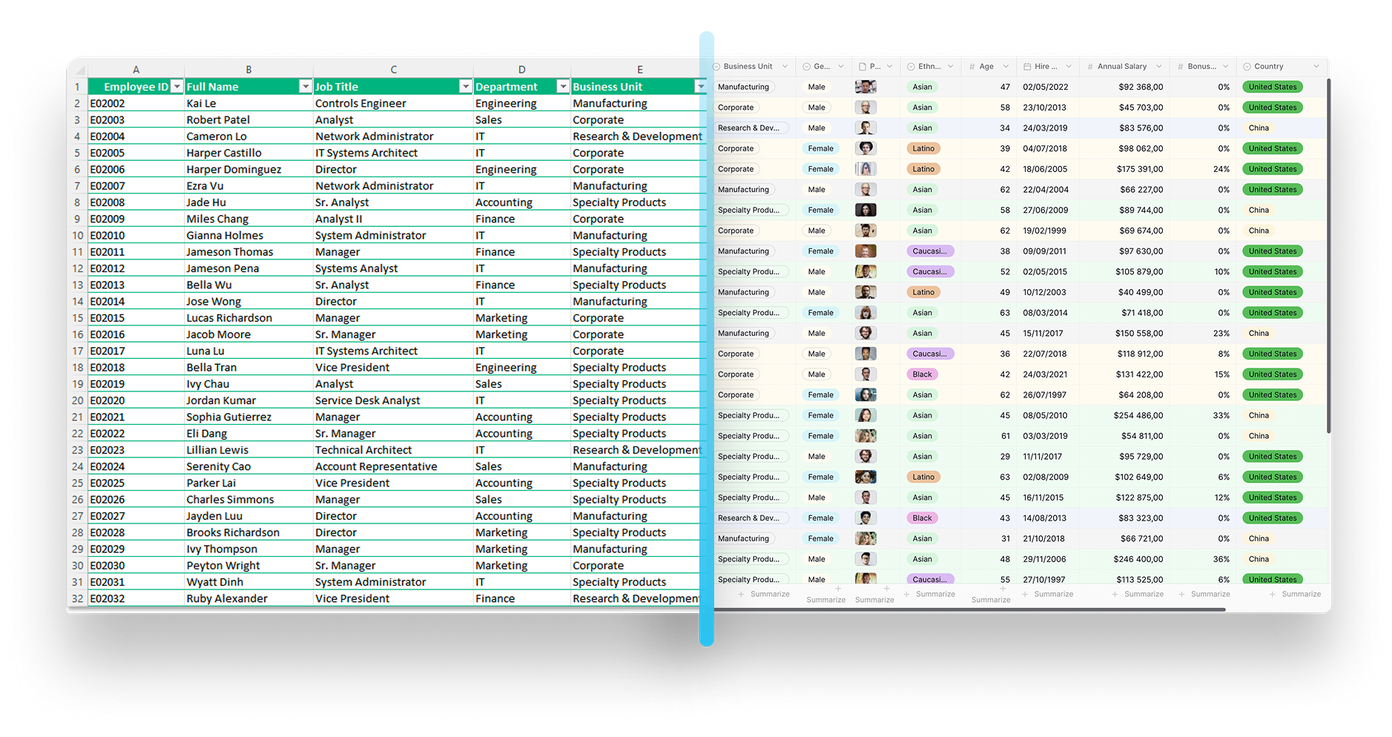Open the Annual Salary column chevron menu

(1158, 66)
